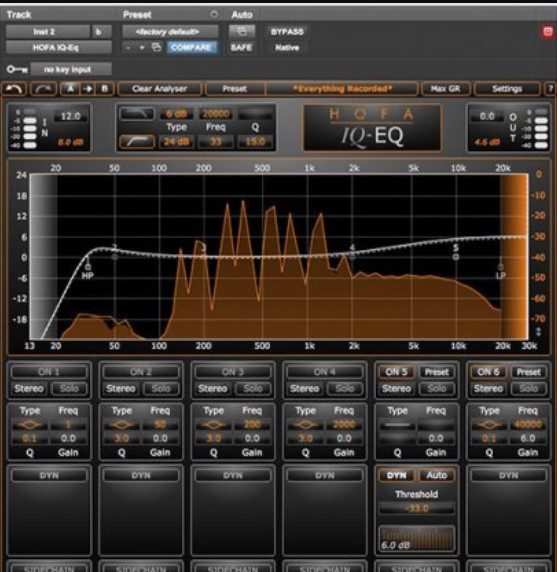This screenshot has height=572, width=557.
Task: Toggle the COMPARE button
Action: (191, 47)
